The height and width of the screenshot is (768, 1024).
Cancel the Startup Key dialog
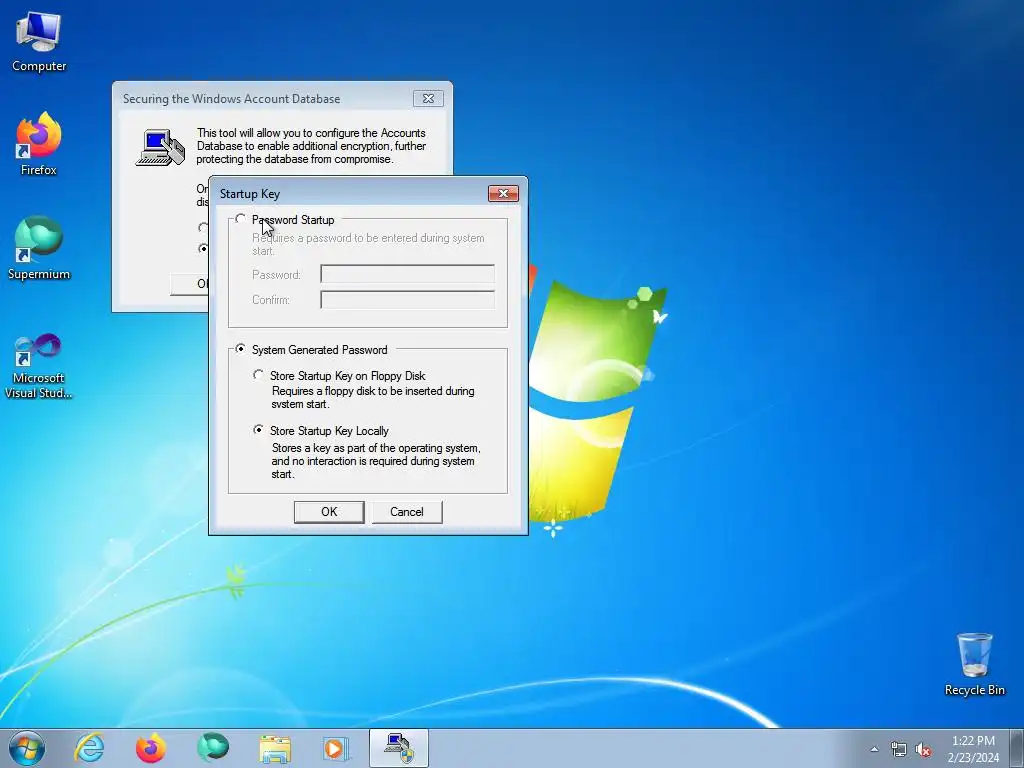coord(407,512)
